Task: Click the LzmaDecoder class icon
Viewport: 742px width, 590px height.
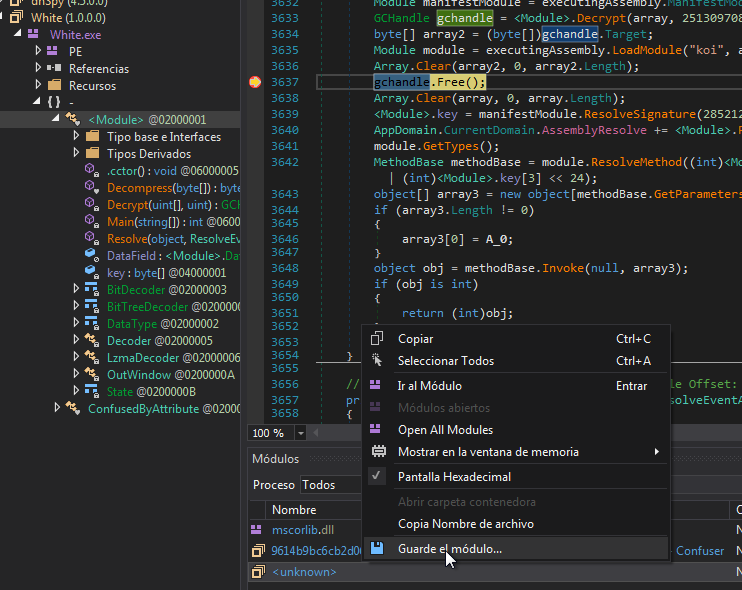Action: pos(92,357)
